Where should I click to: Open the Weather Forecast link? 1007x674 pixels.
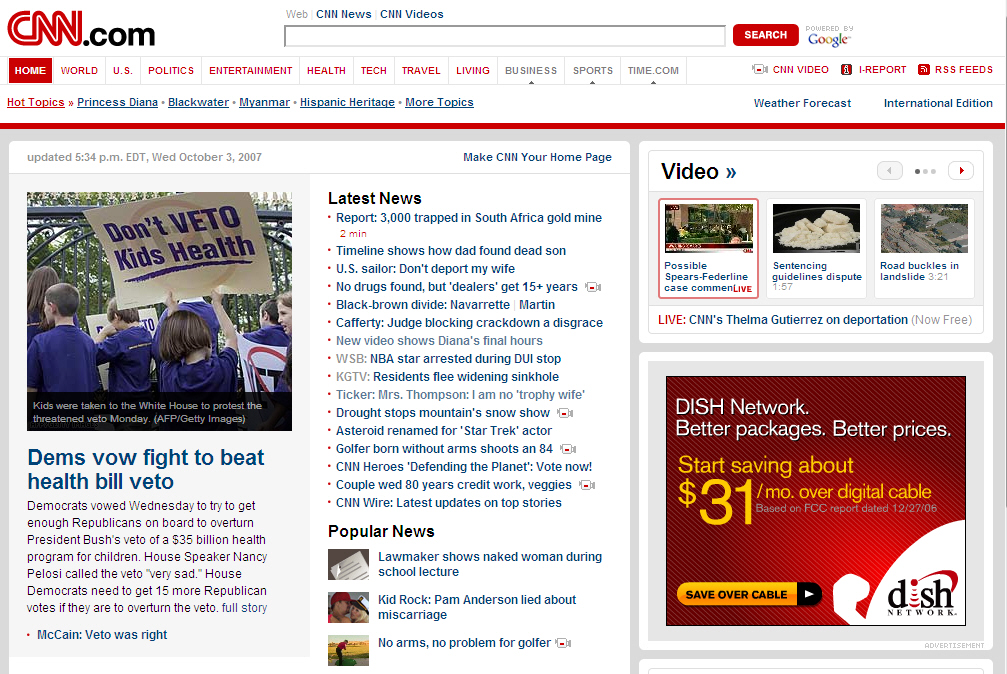pos(802,103)
